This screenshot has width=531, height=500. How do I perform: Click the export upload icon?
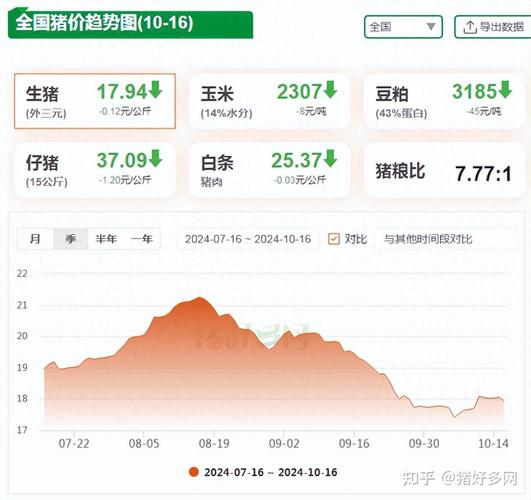coord(469,27)
